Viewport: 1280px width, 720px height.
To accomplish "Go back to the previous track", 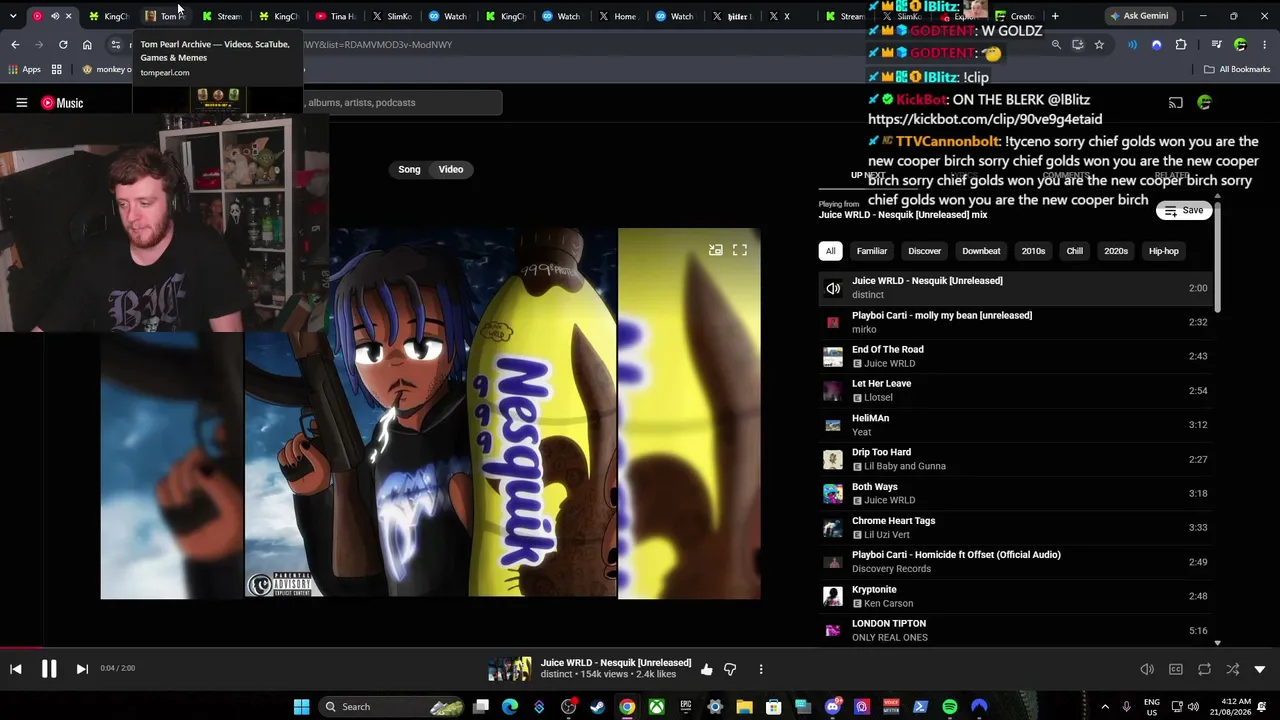I will 16,669.
